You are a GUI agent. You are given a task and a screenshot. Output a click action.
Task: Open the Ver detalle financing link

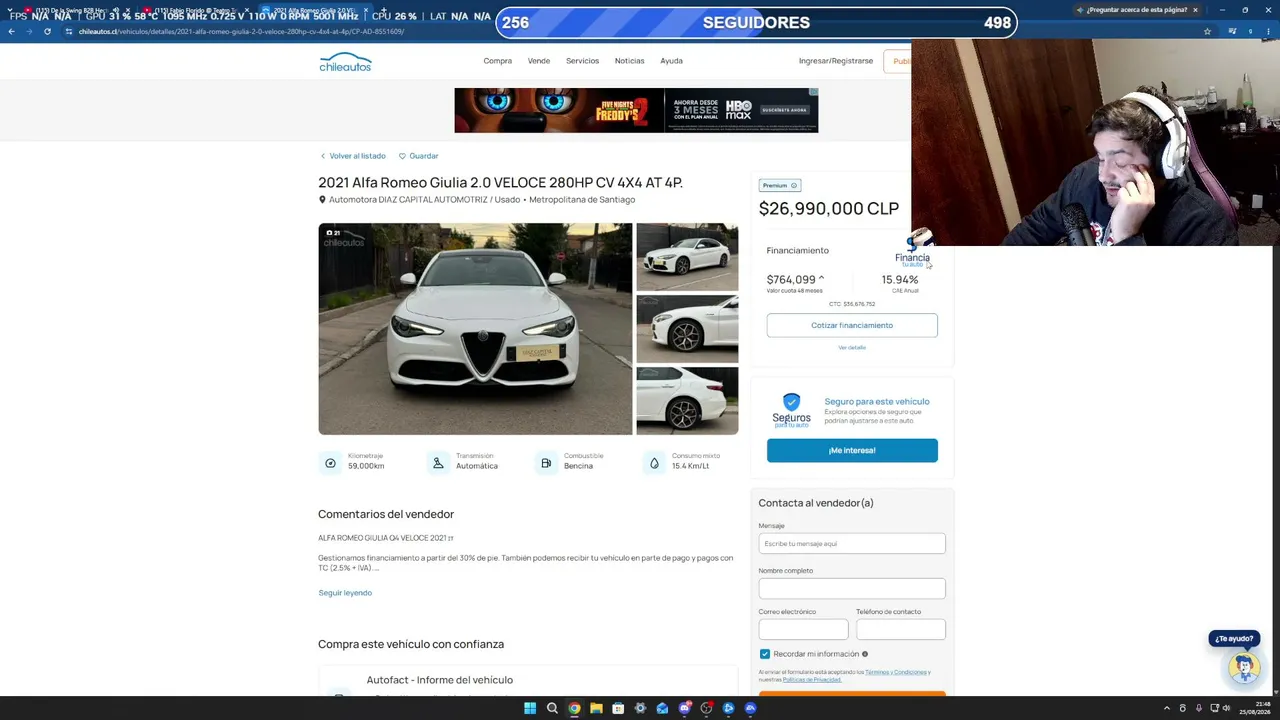[x=852, y=347]
